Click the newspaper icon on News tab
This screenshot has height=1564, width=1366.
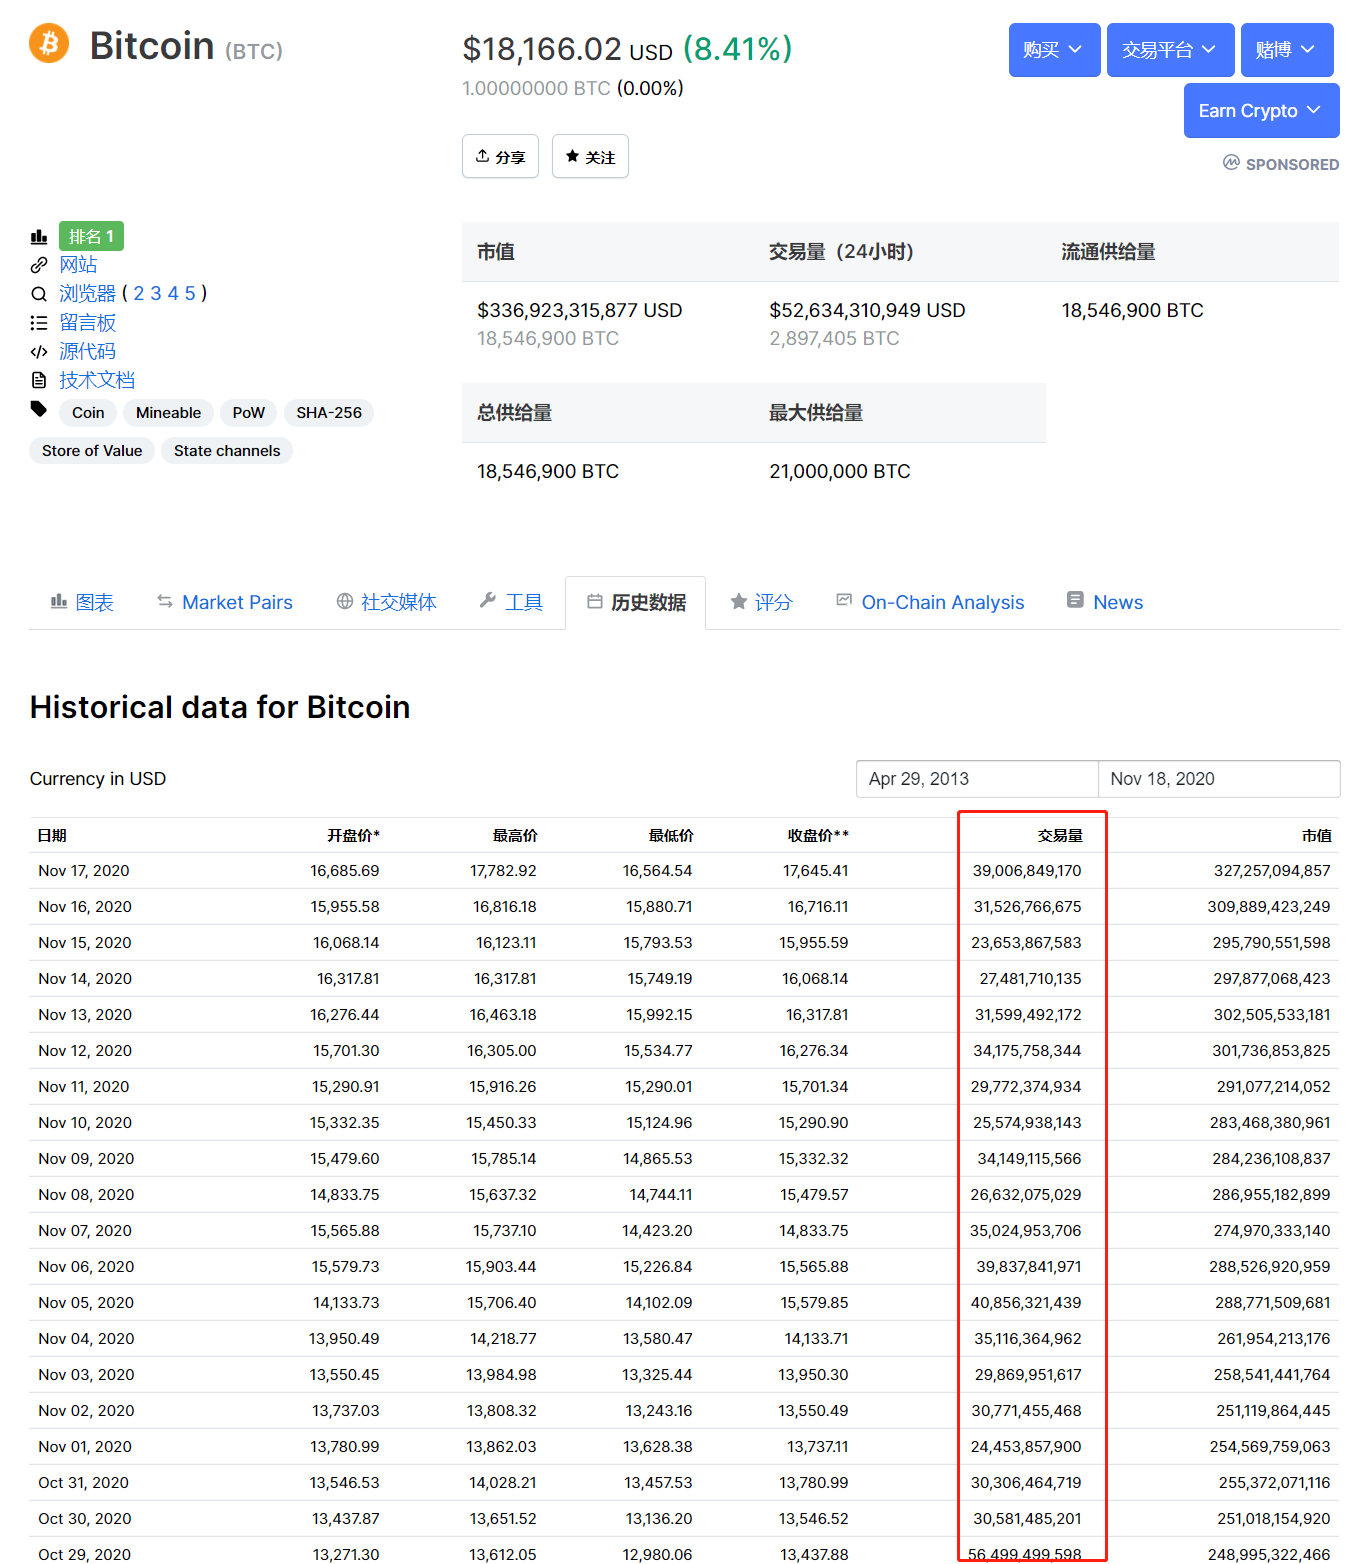[1076, 600]
